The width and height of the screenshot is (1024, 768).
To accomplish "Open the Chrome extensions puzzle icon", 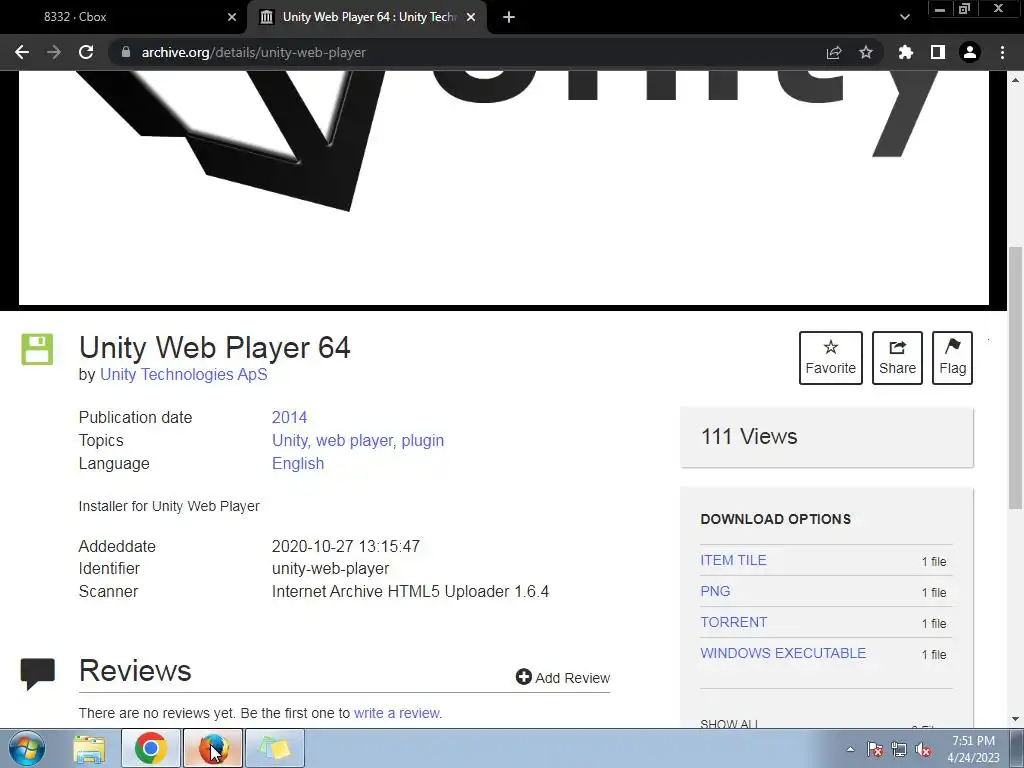I will pos(906,52).
